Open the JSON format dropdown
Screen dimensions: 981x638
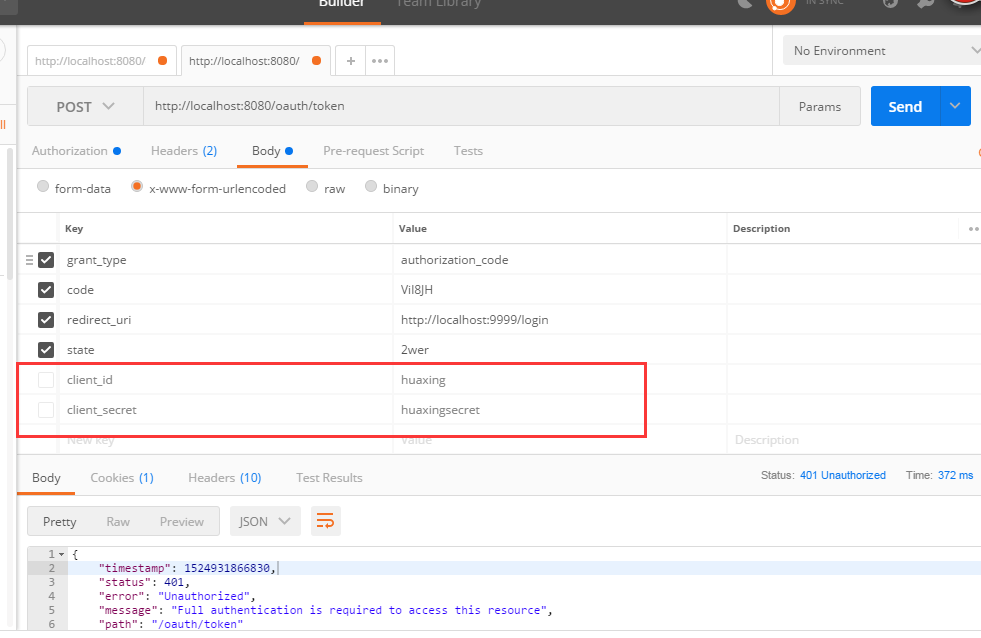(x=265, y=521)
